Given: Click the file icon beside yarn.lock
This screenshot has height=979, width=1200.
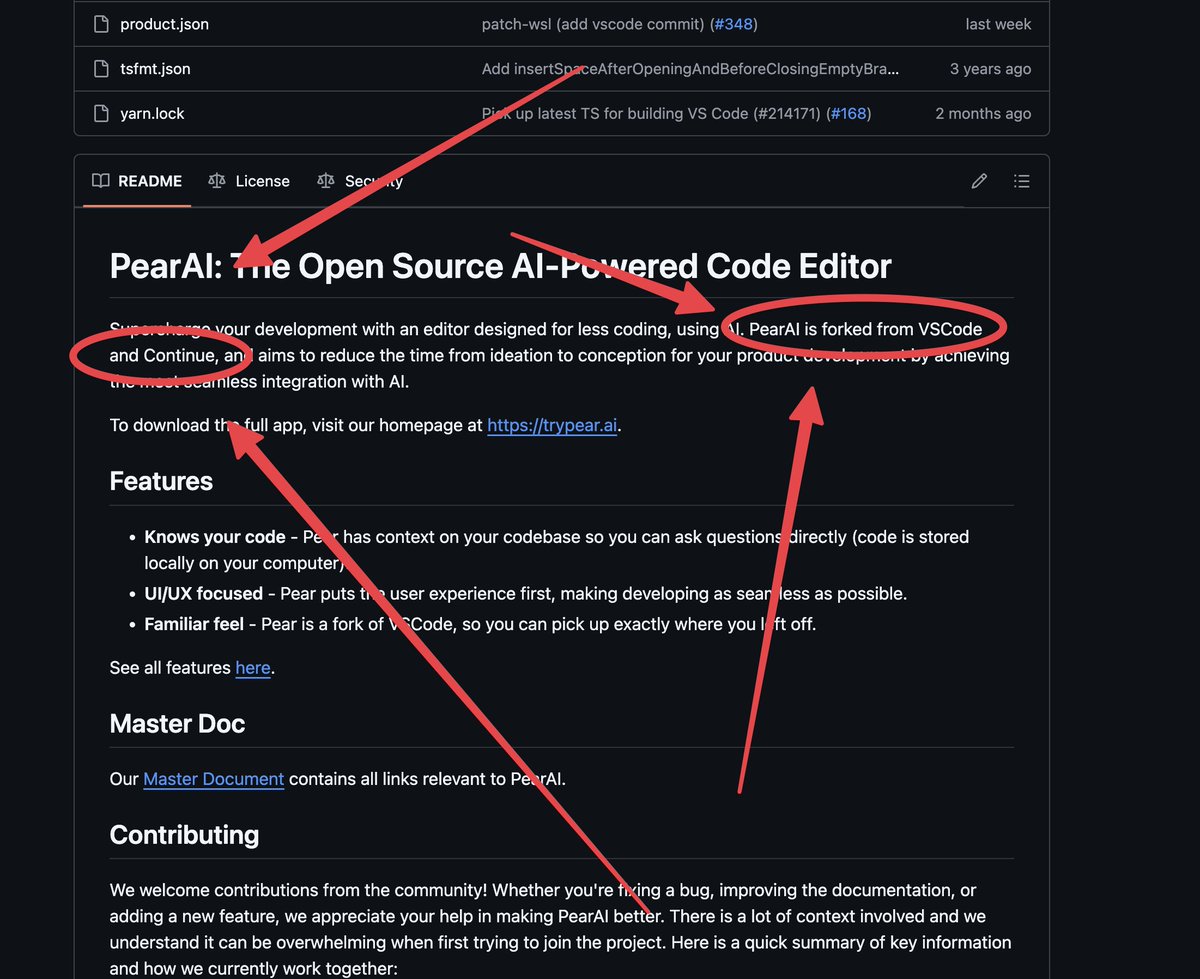Looking at the screenshot, I should [x=100, y=114].
